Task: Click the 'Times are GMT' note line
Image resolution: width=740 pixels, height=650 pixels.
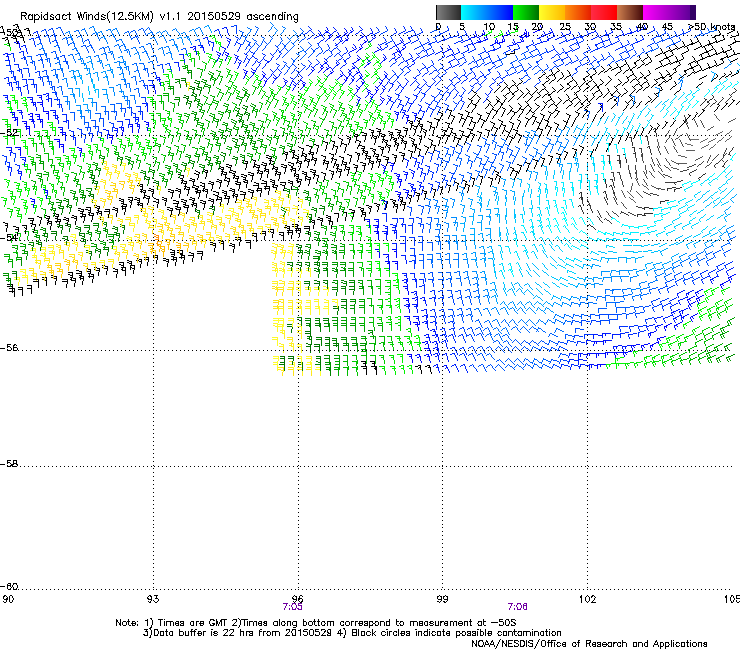Action: pyautogui.click(x=316, y=623)
